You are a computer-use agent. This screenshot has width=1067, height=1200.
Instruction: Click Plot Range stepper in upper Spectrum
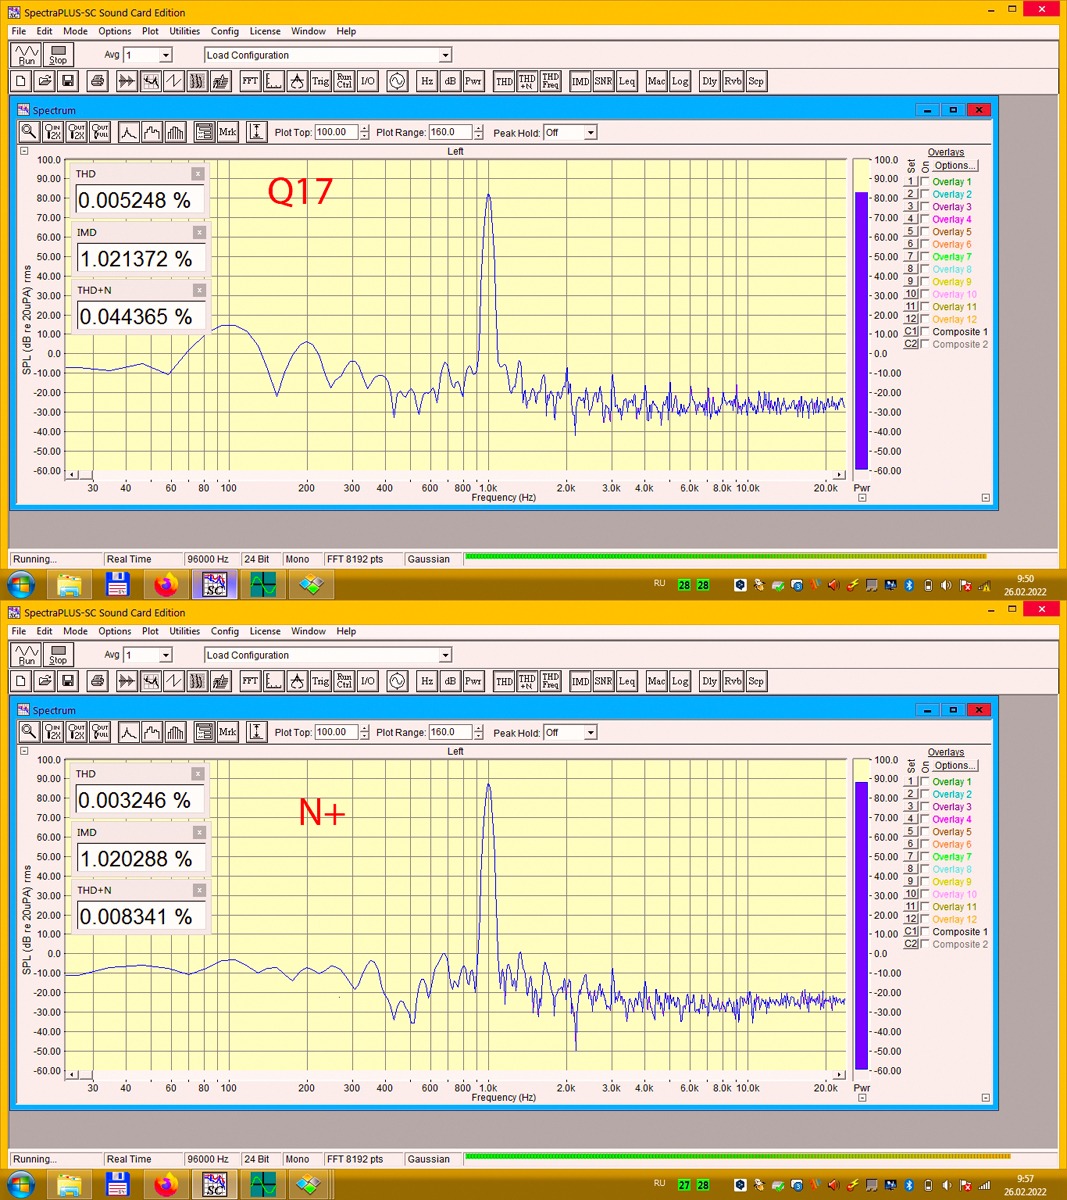[x=479, y=132]
